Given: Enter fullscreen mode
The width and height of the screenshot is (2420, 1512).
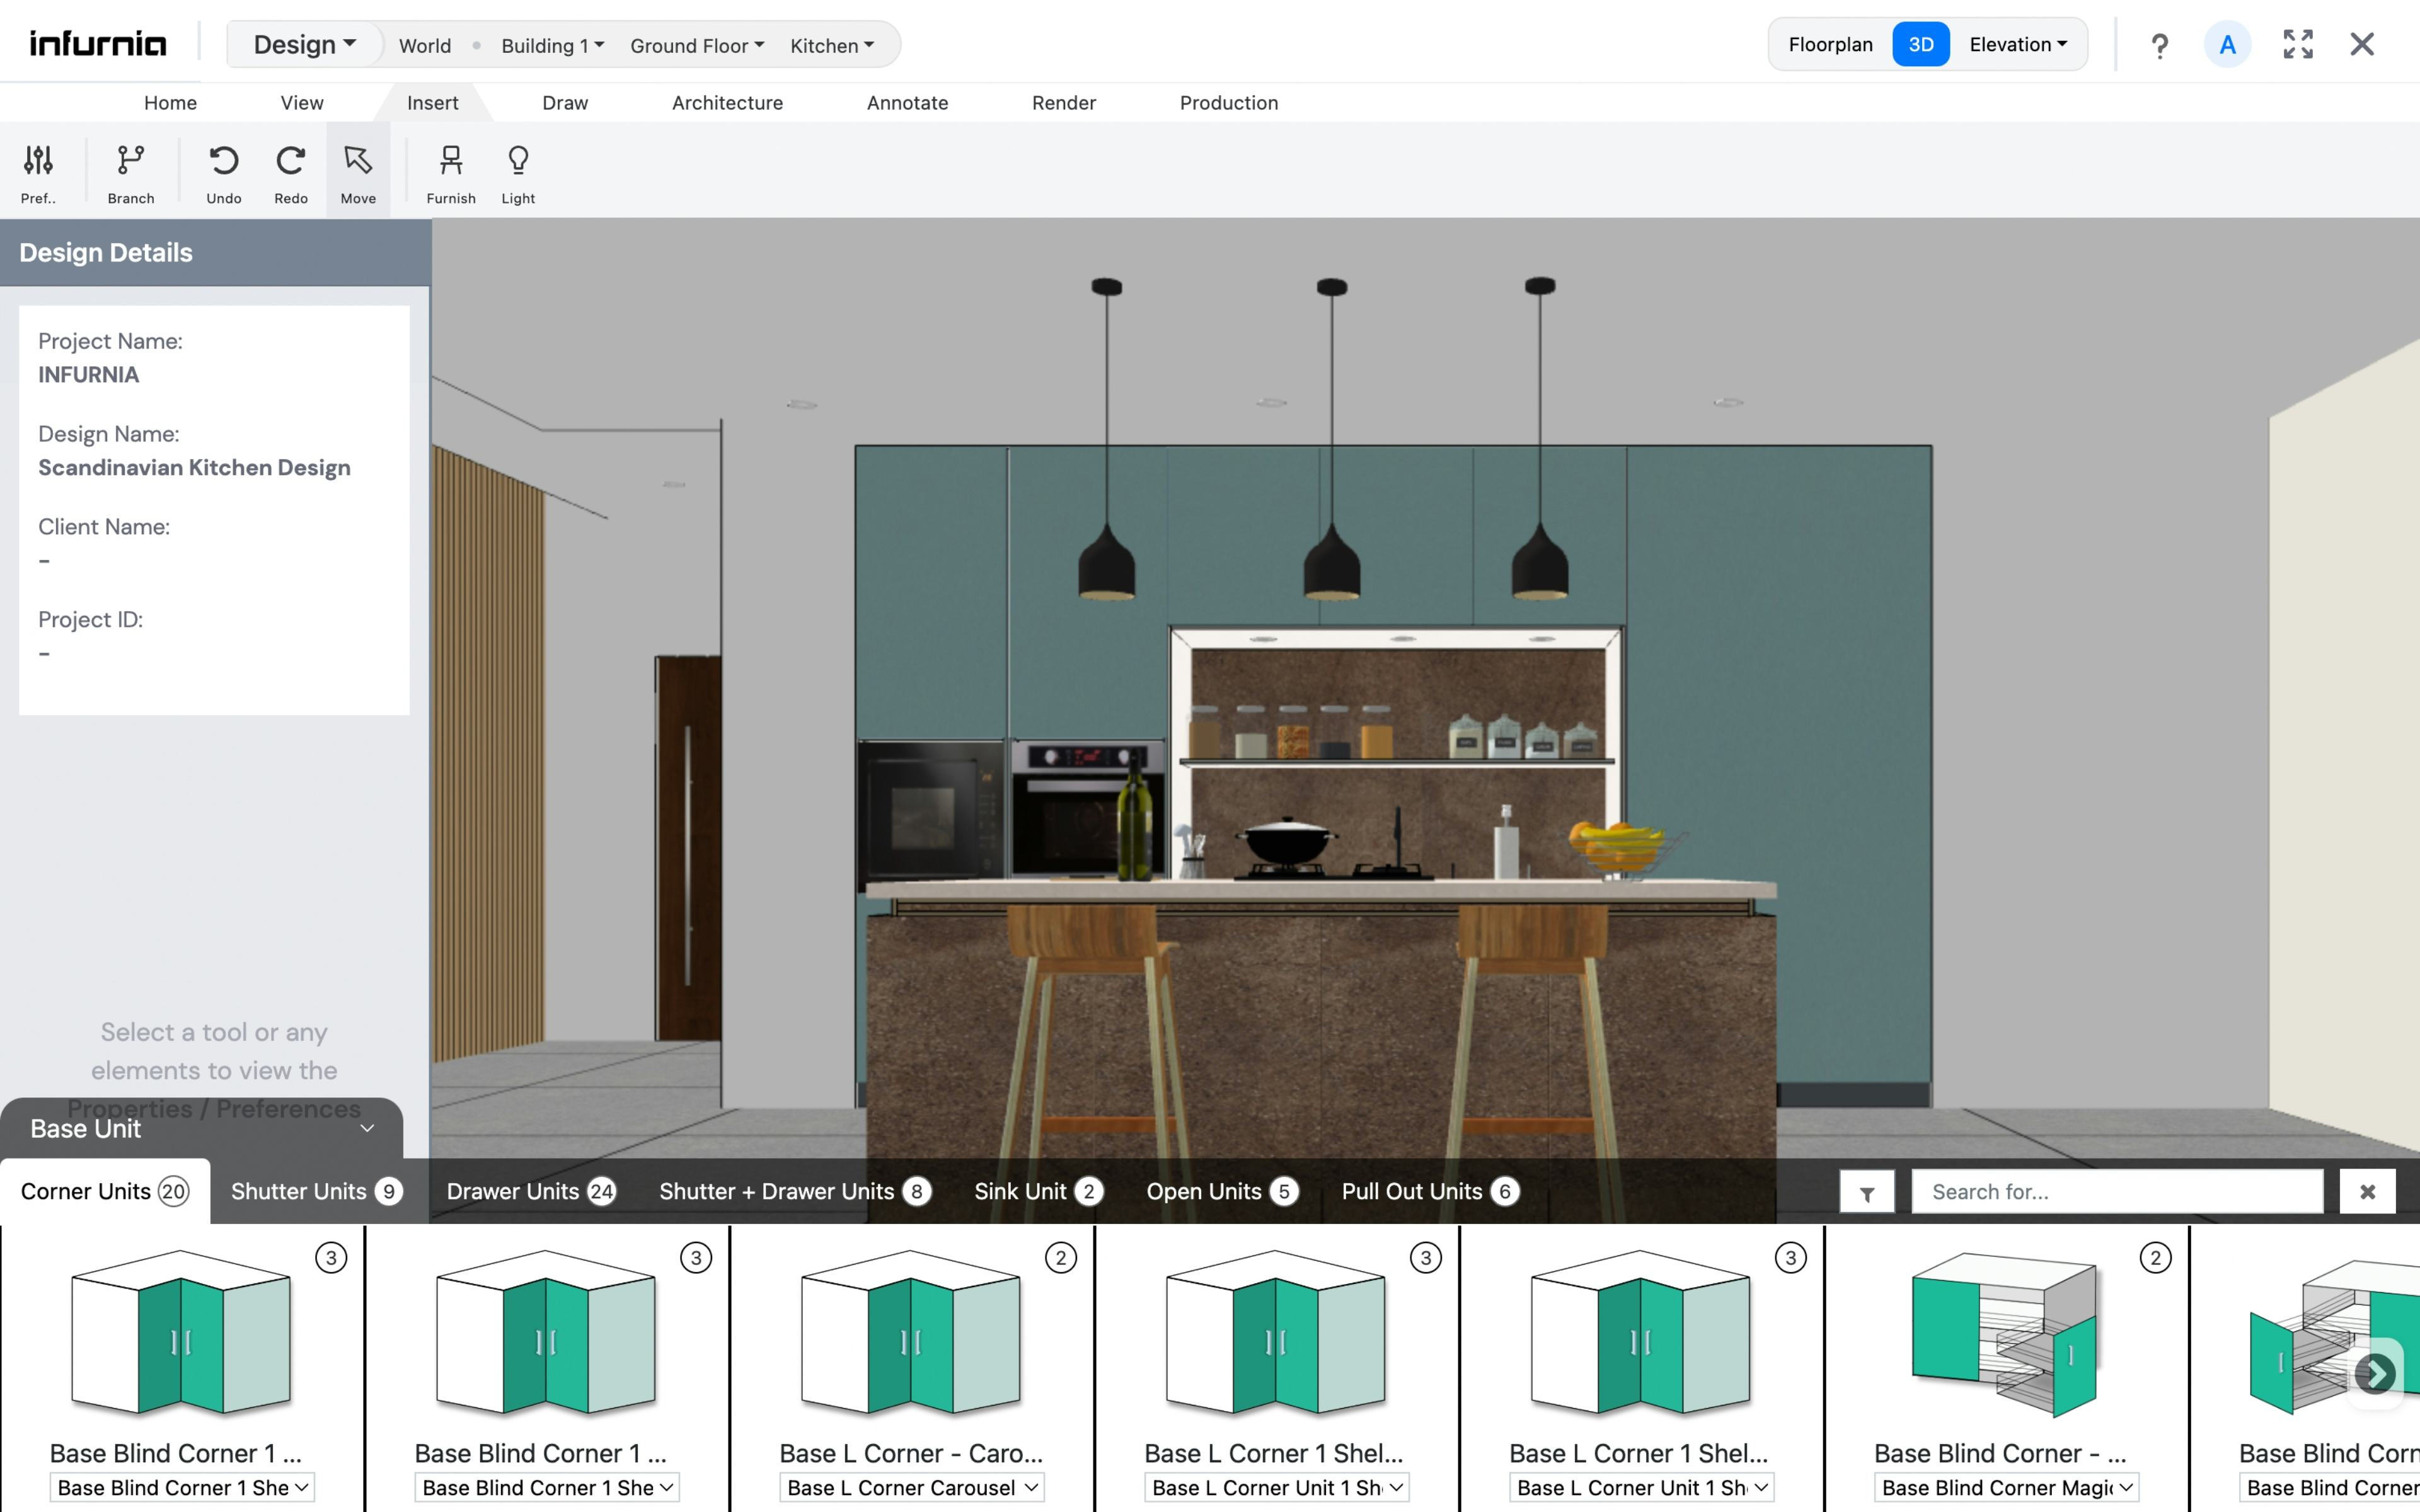Looking at the screenshot, I should pos(2298,44).
